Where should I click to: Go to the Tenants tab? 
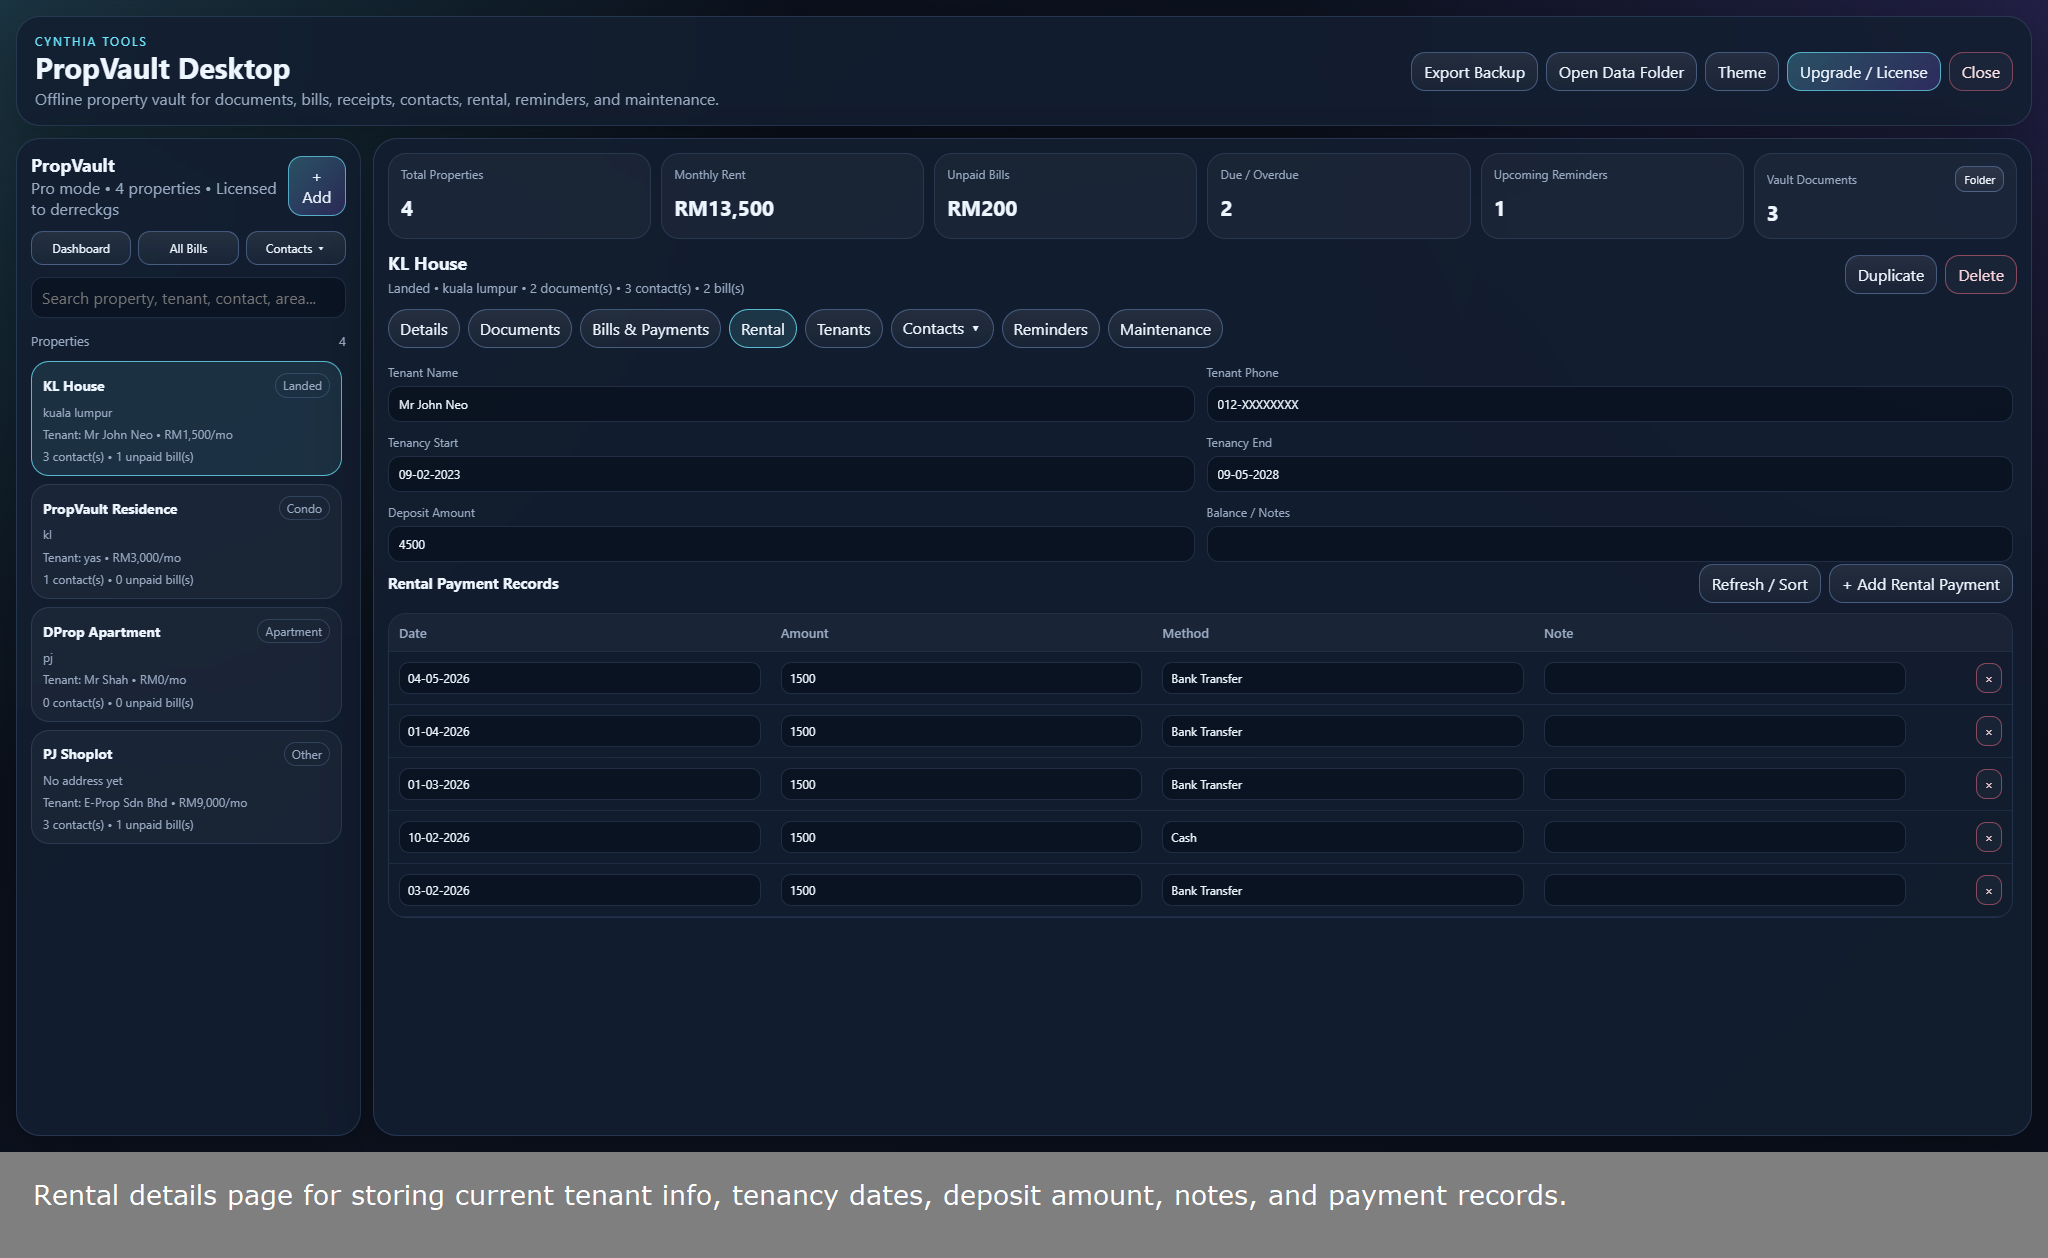click(x=843, y=329)
